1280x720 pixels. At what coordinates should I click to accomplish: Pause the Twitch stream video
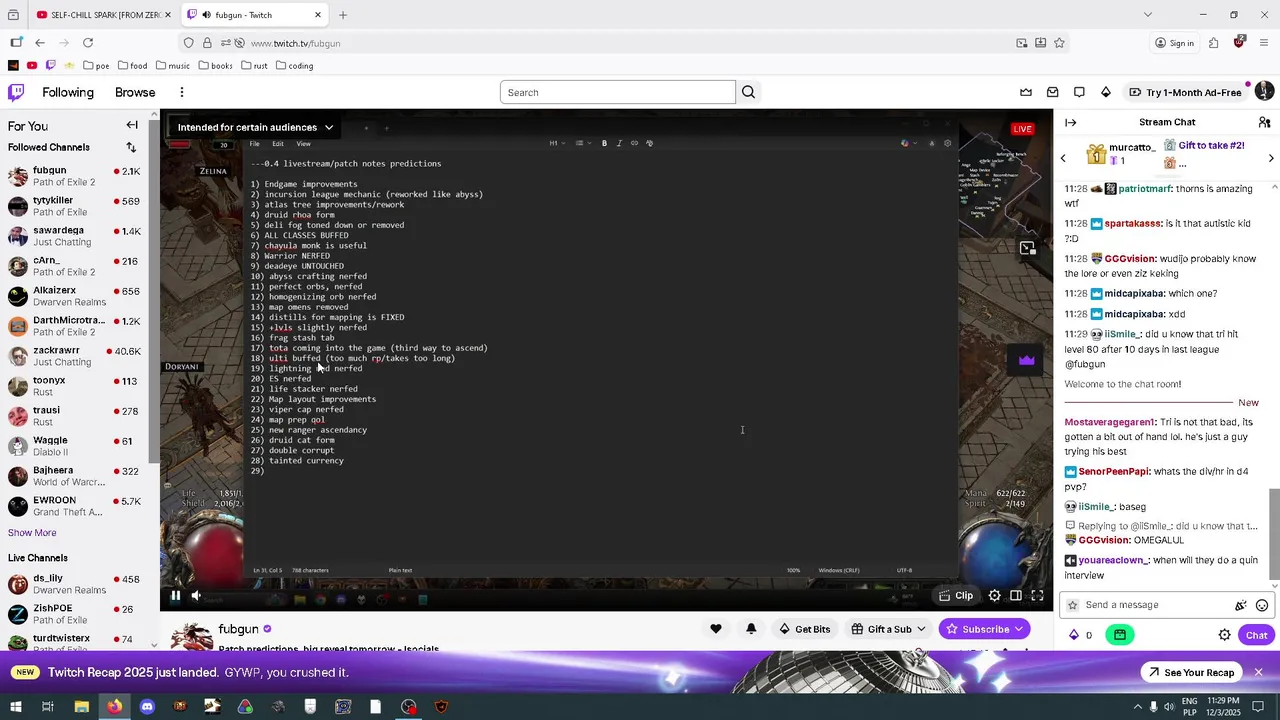[x=175, y=596]
